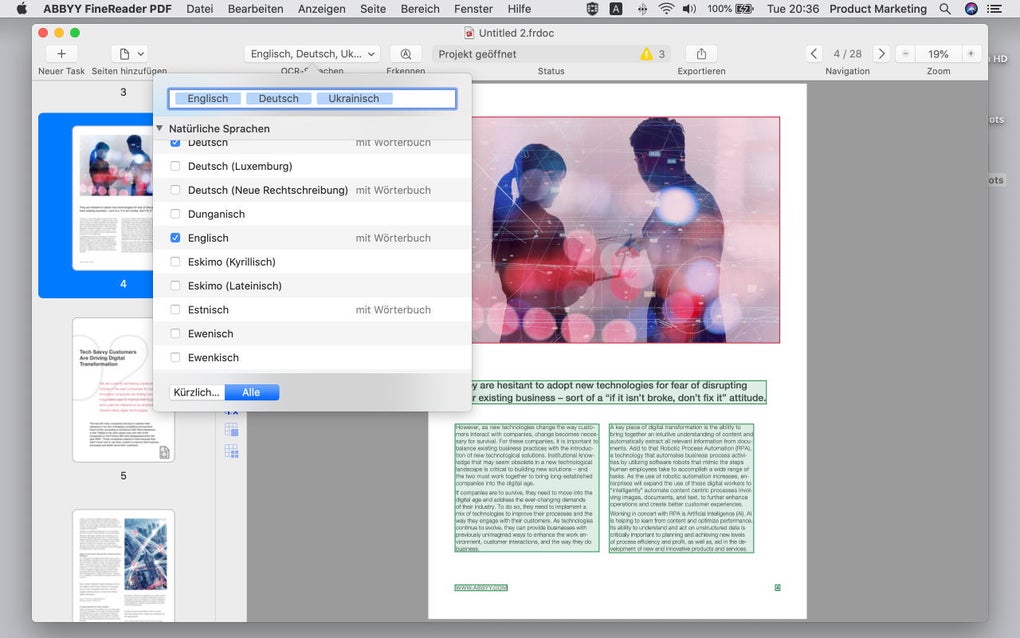Click the Neuer Task plus icon
The image size is (1020, 638).
61,54
